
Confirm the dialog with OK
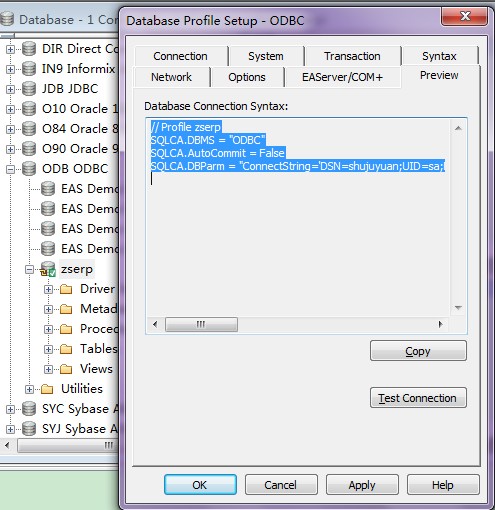[200, 485]
